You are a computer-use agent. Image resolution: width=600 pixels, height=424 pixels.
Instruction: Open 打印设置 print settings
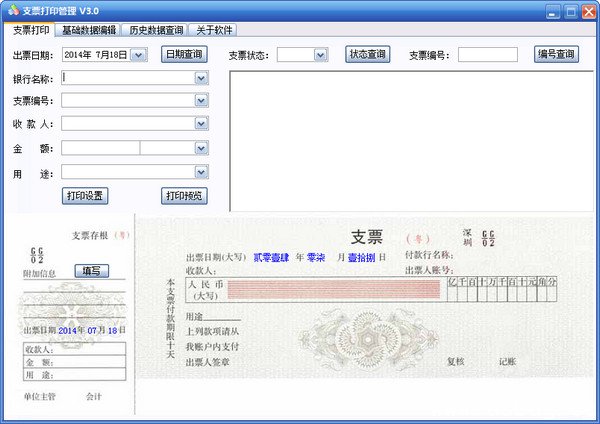(85, 195)
